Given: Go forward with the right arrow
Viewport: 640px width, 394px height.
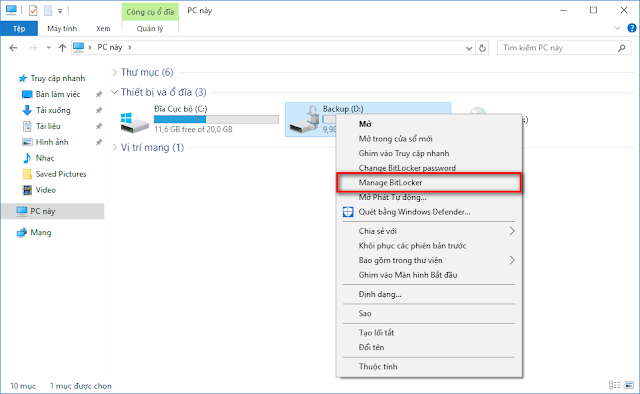Looking at the screenshot, I should point(33,48).
